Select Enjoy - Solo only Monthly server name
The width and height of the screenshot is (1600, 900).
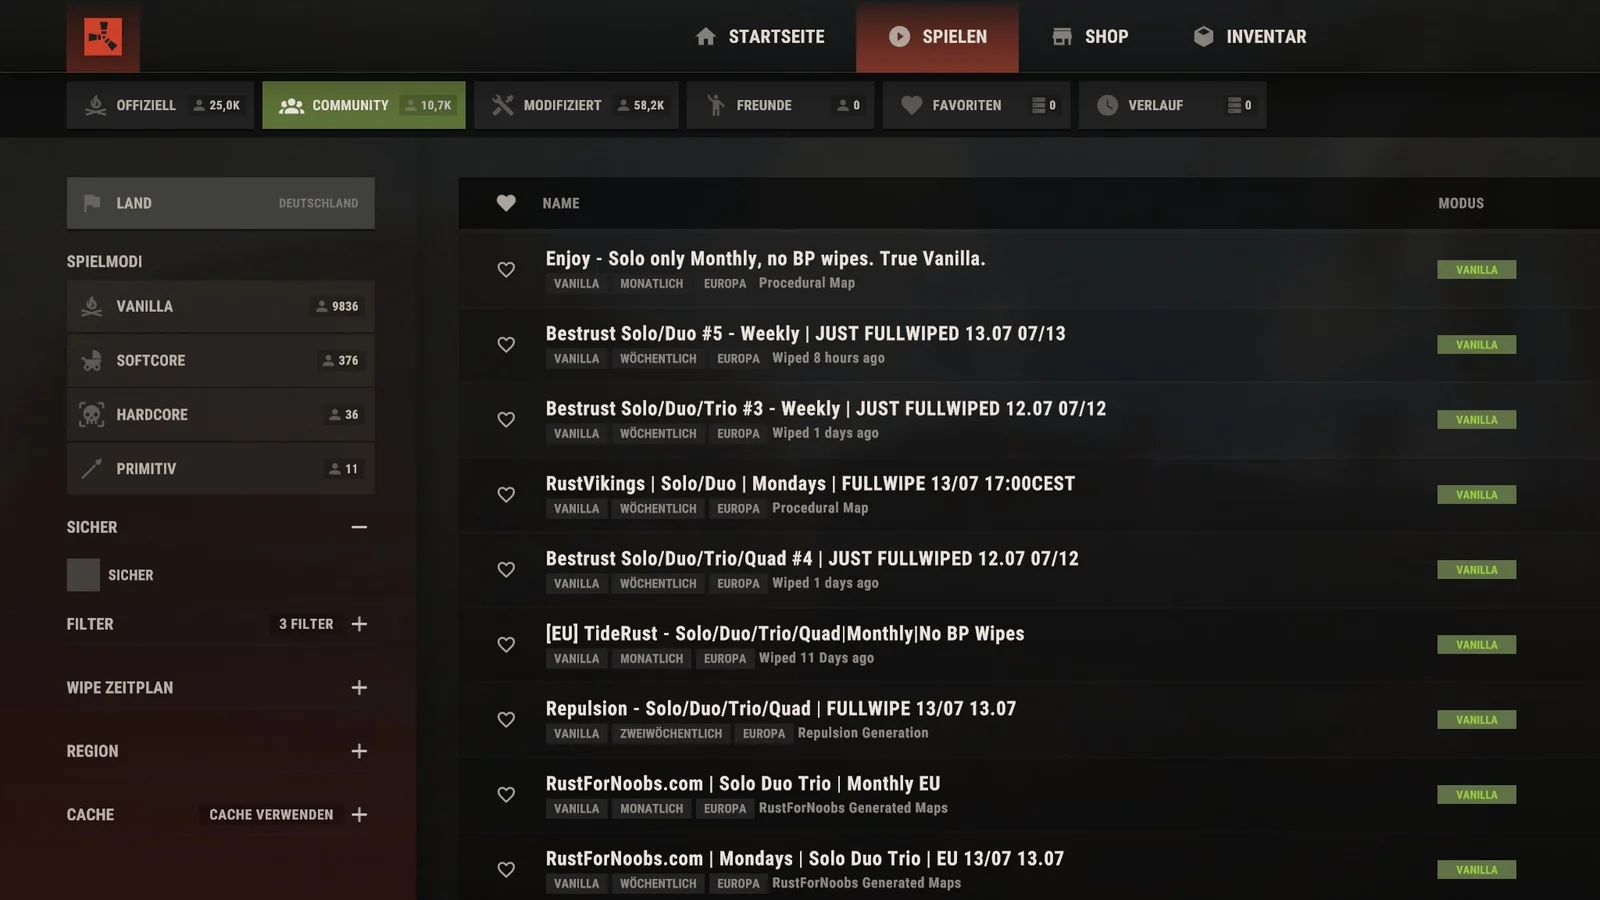click(x=765, y=258)
